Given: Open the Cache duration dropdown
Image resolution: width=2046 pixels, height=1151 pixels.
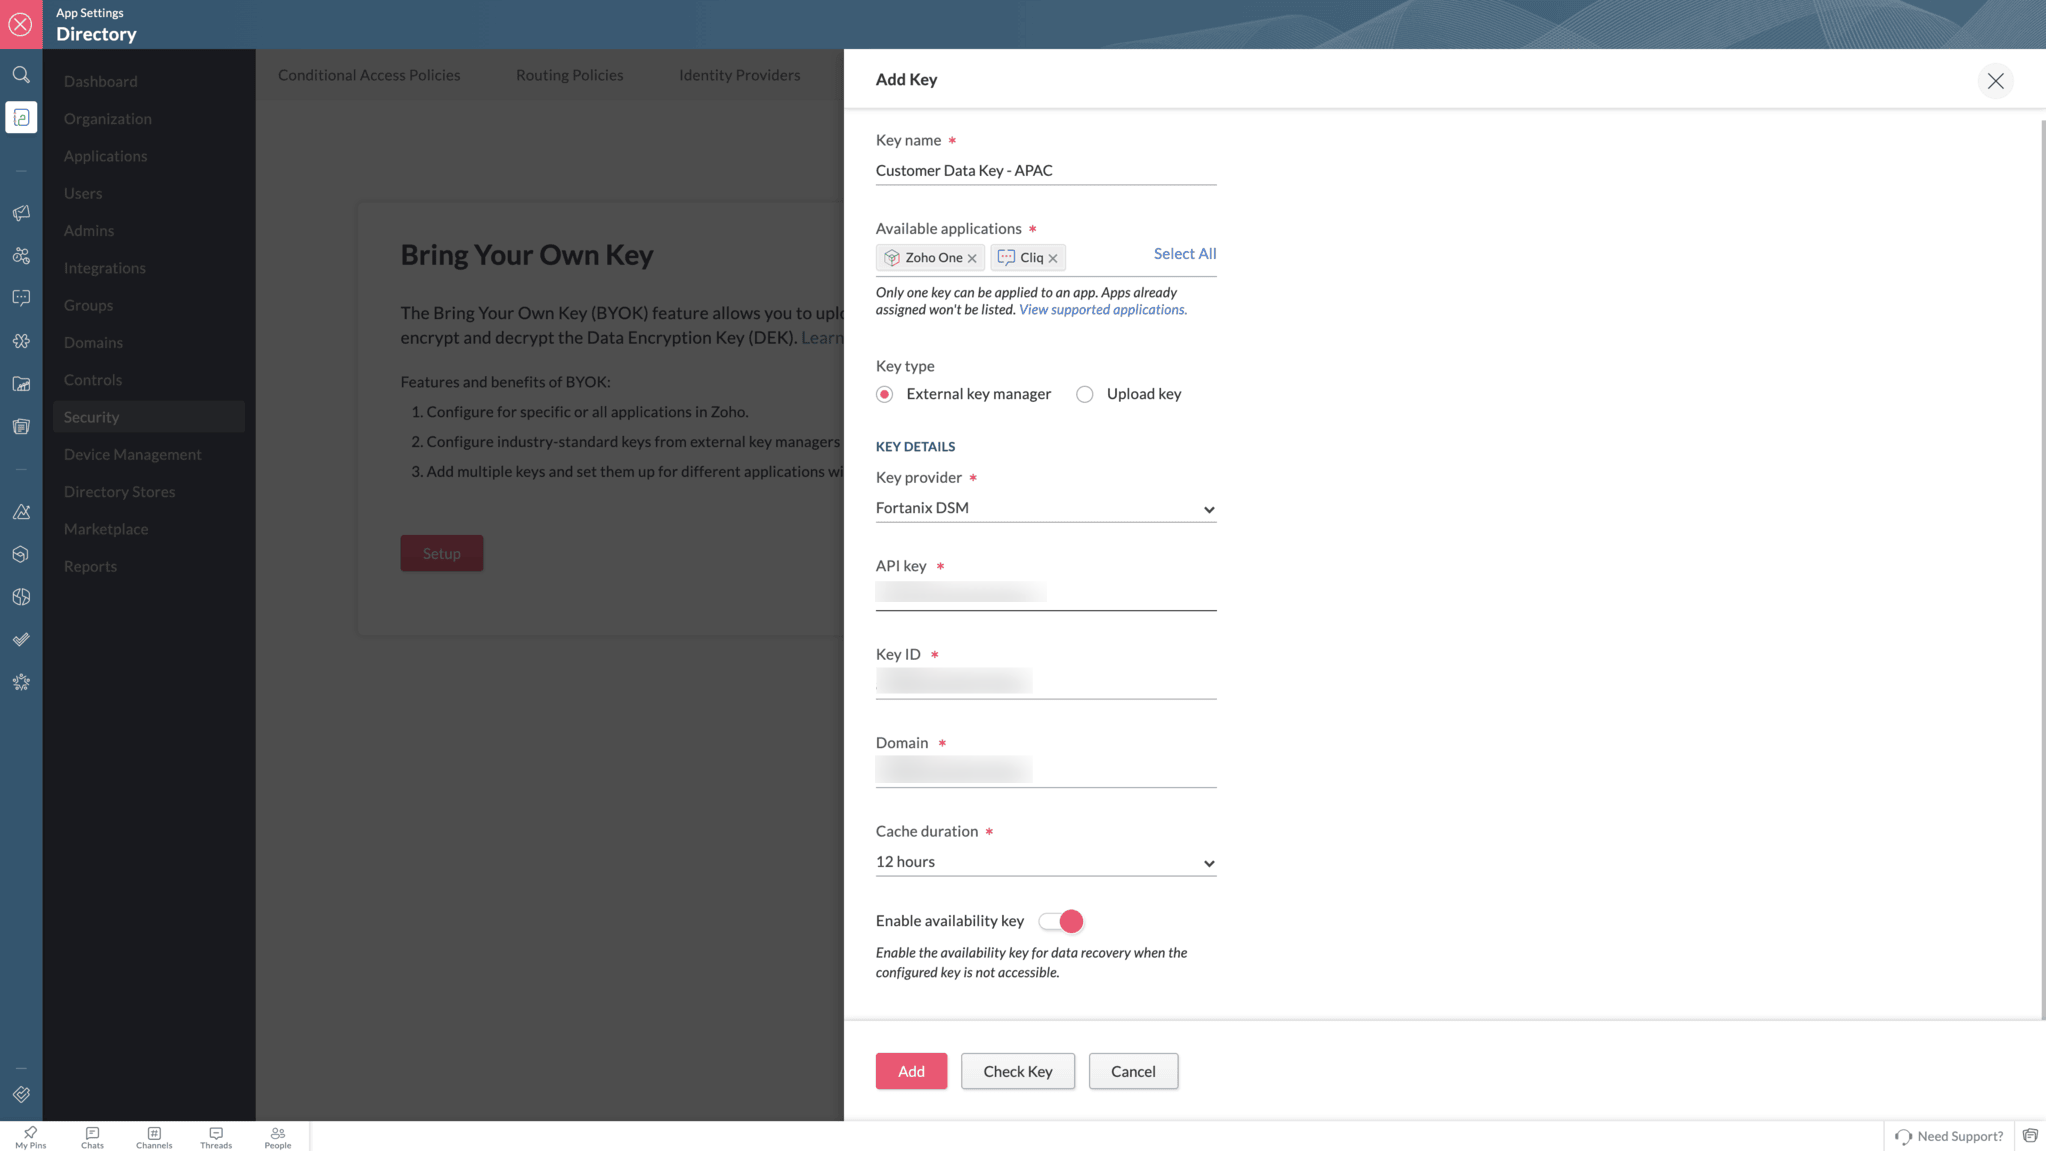Looking at the screenshot, I should tap(1045, 862).
